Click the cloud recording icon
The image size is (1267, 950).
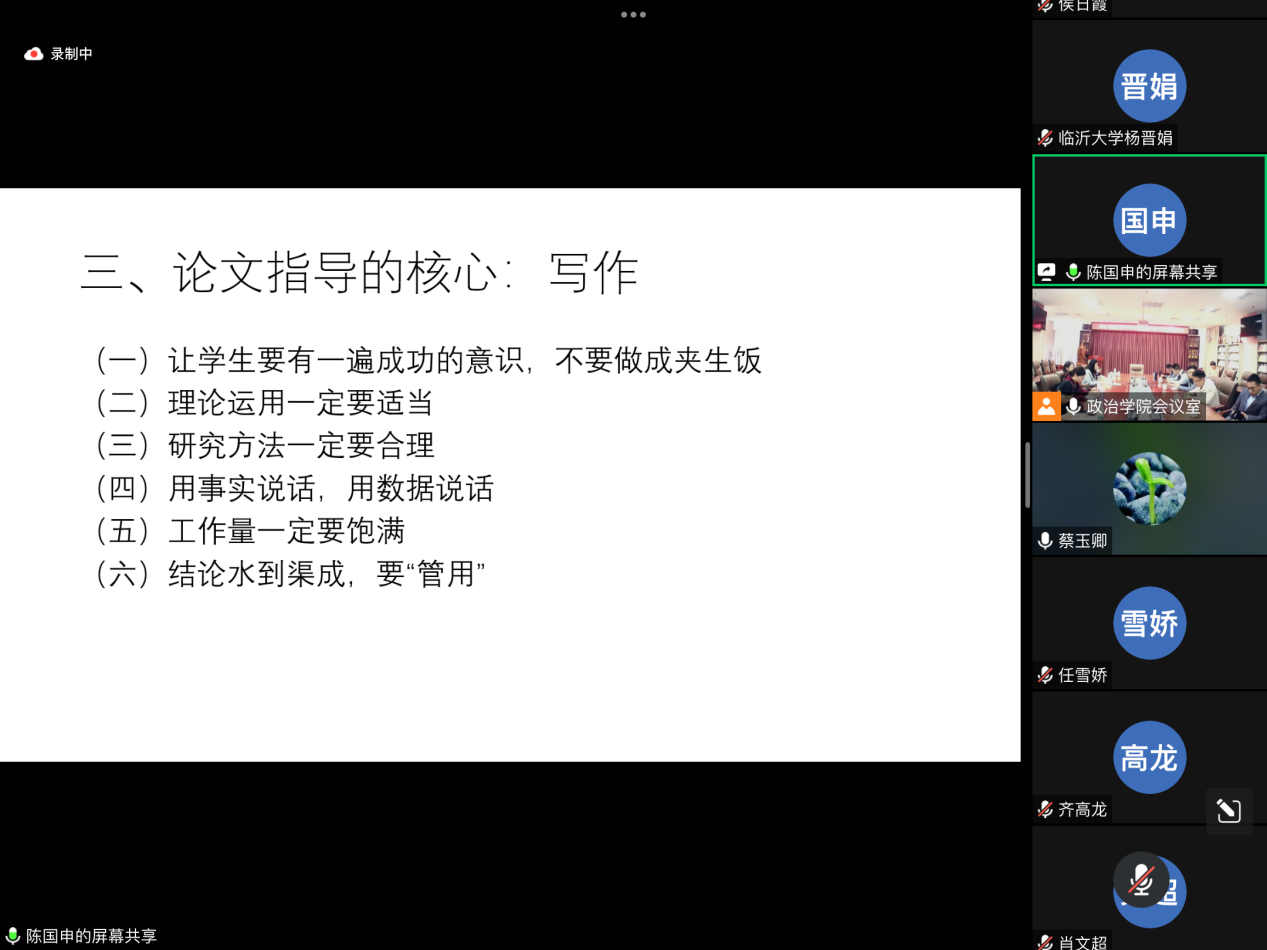[34, 54]
